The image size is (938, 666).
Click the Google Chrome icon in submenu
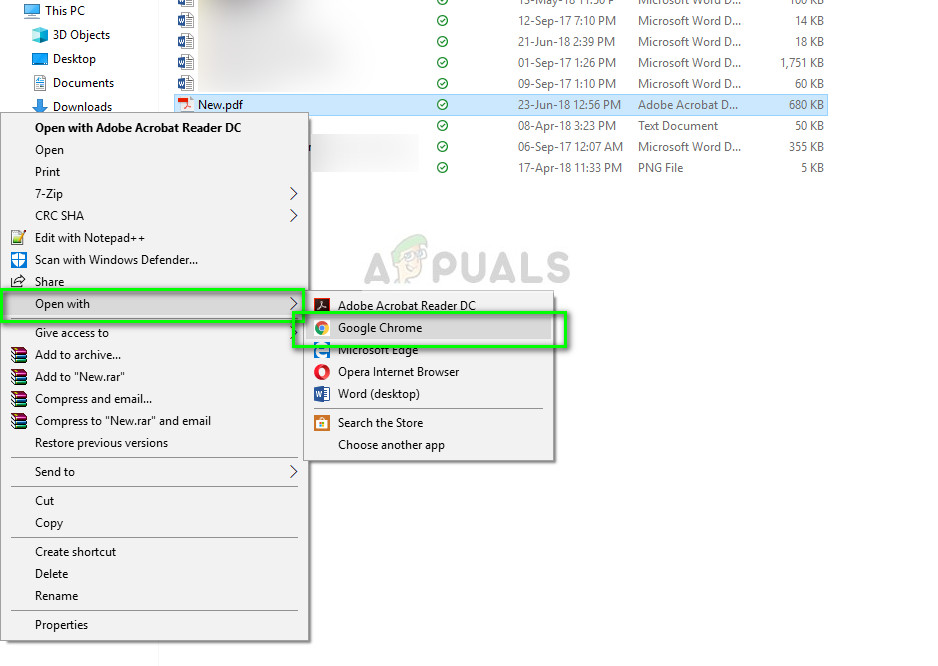tap(322, 328)
